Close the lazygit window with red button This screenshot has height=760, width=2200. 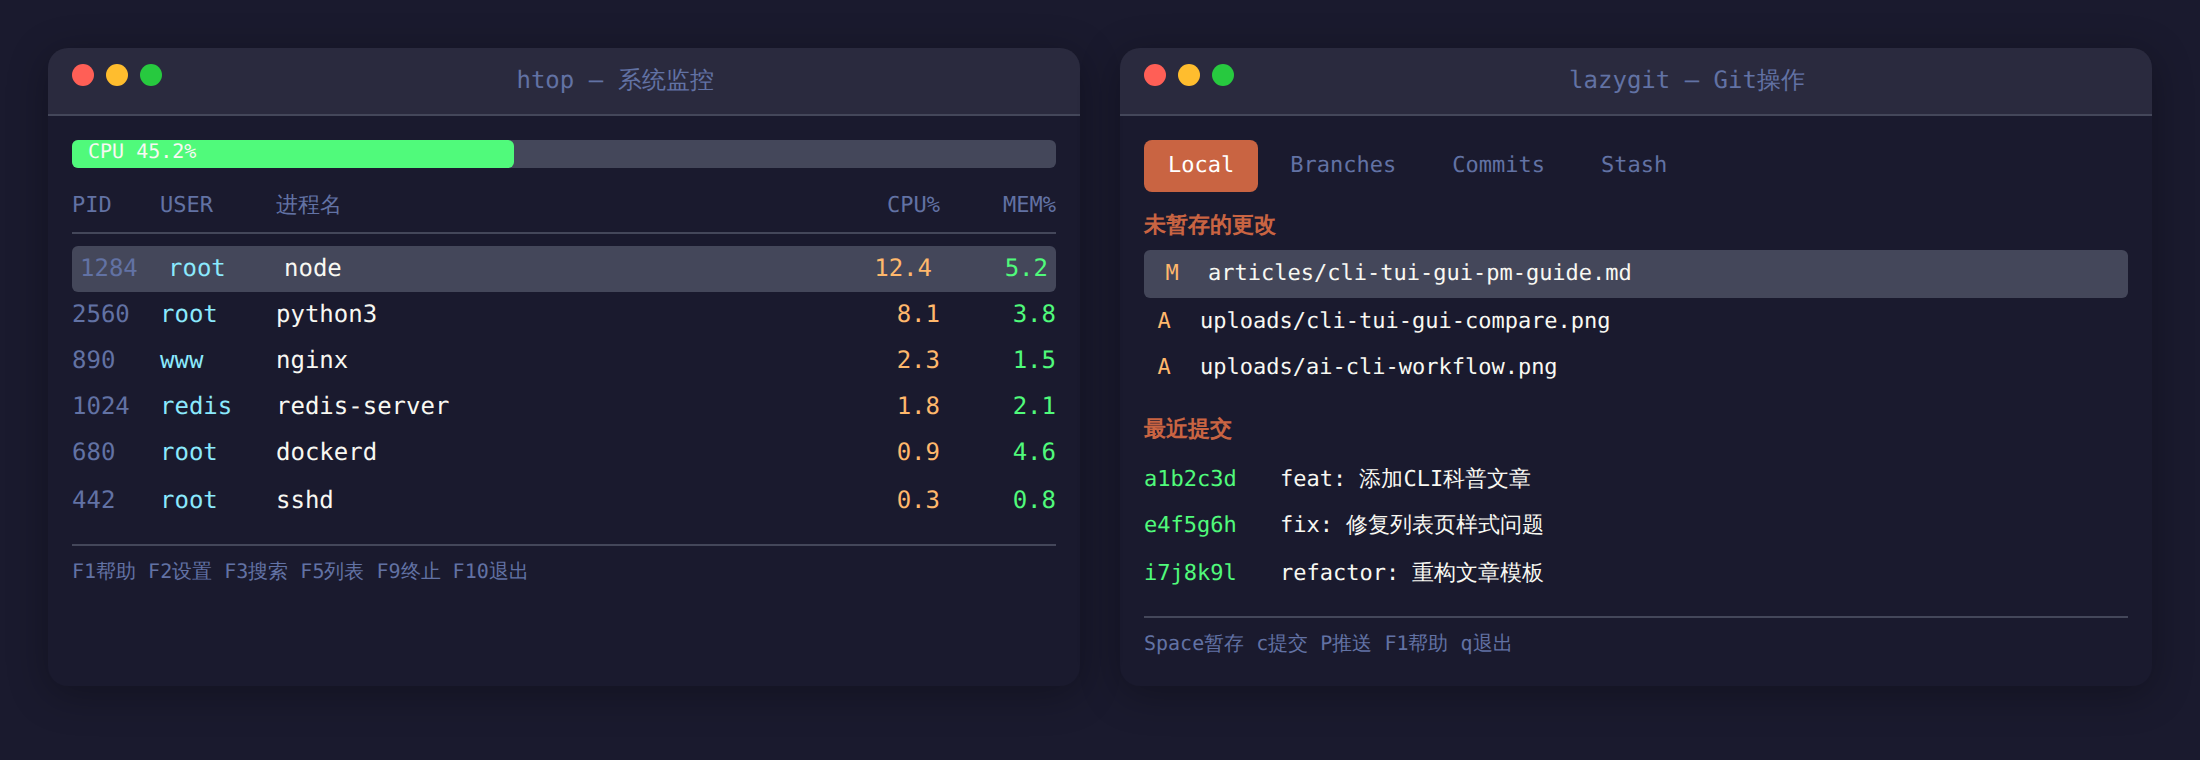click(1155, 75)
